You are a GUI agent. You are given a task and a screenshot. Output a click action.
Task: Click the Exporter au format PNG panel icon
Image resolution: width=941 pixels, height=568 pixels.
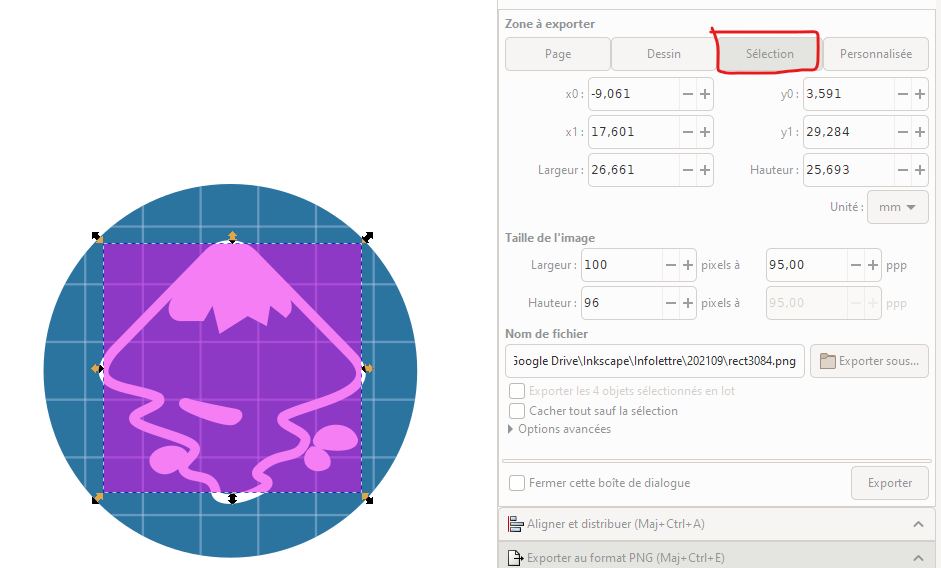click(516, 558)
